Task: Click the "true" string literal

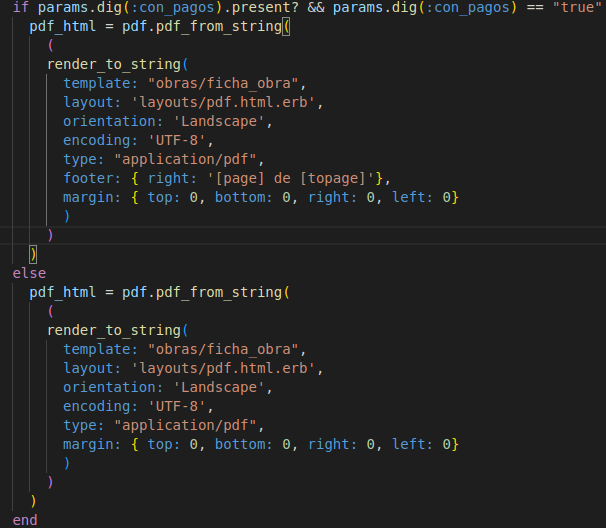Action: pyautogui.click(x=577, y=7)
